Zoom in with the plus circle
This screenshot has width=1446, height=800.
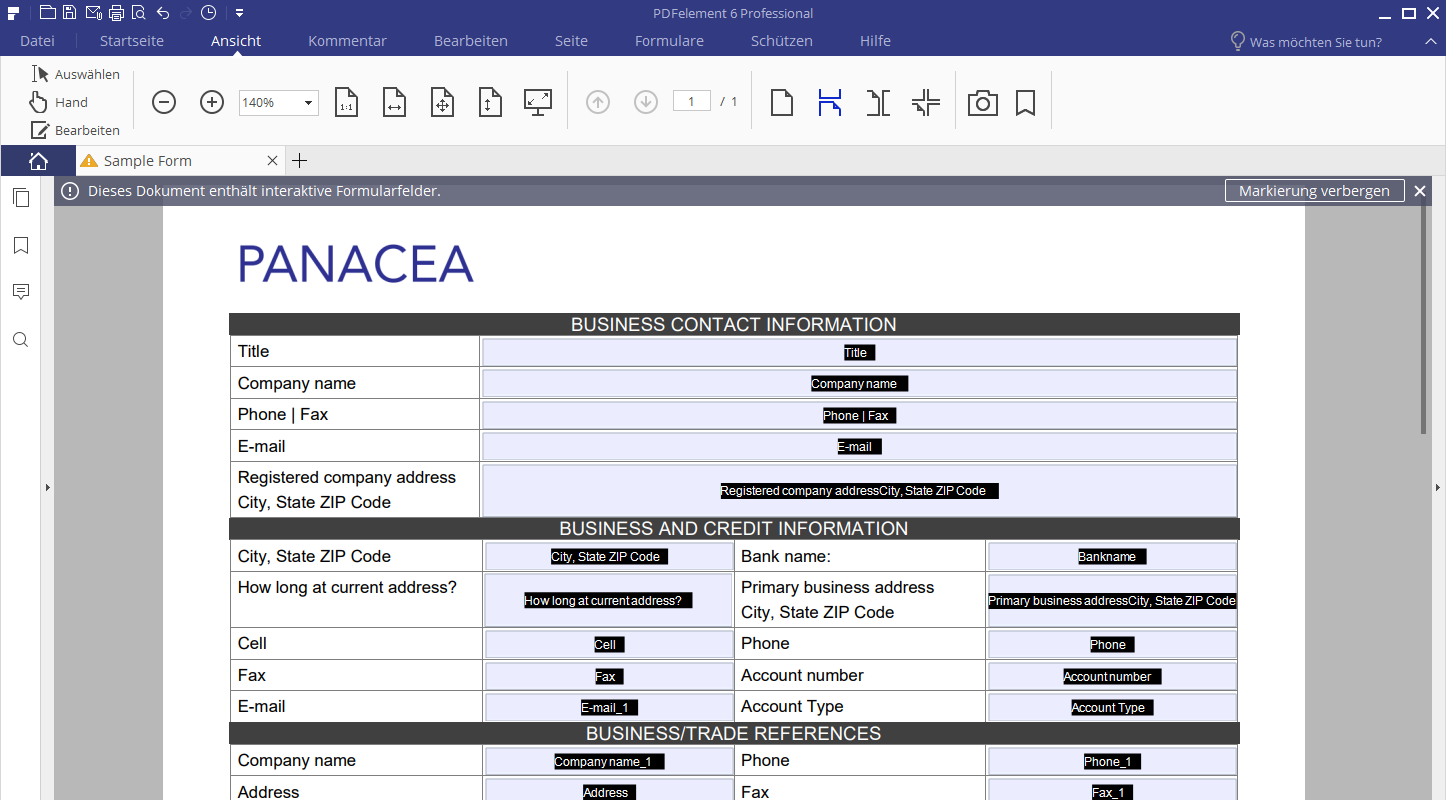(212, 102)
